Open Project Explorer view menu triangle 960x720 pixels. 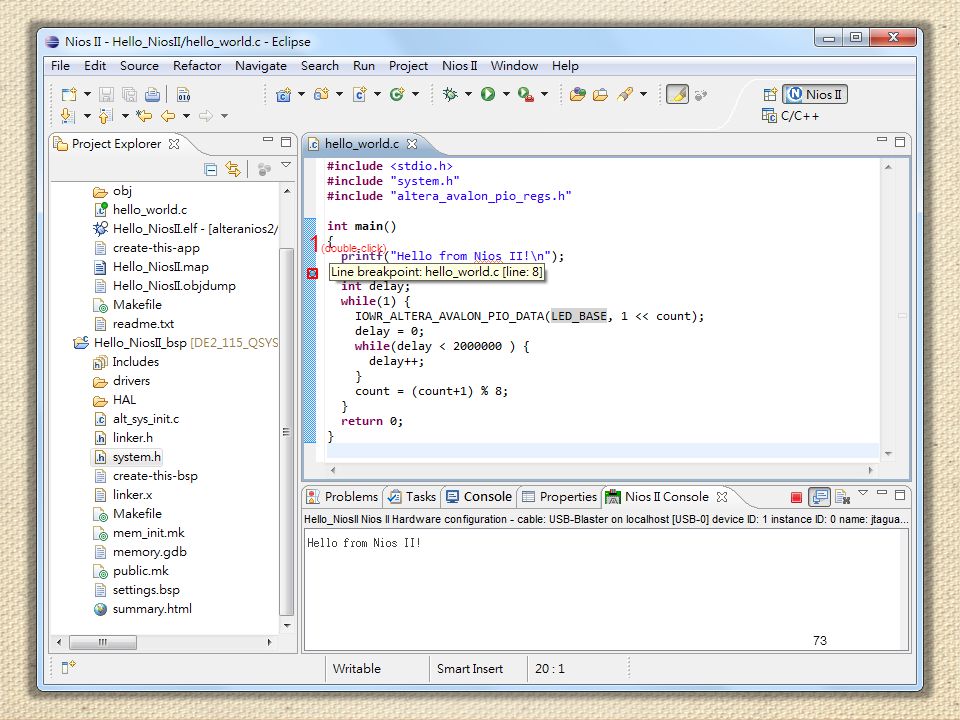point(285,165)
